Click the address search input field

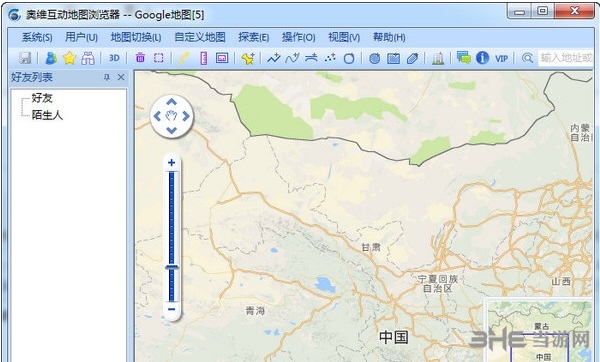[x=566, y=58]
